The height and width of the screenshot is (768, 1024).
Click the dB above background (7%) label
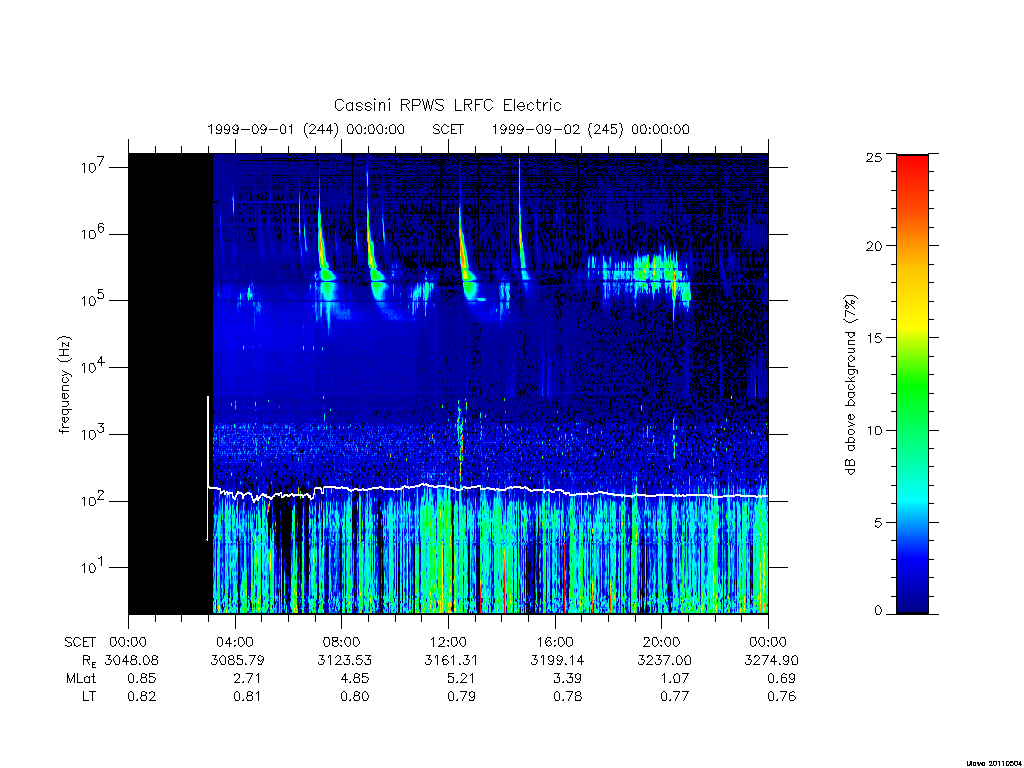tap(850, 385)
